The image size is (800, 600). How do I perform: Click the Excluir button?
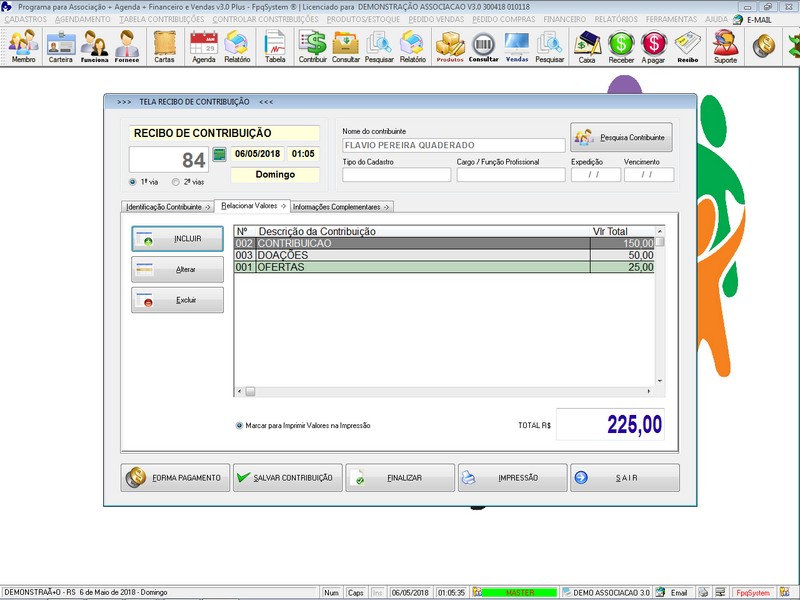click(x=177, y=300)
